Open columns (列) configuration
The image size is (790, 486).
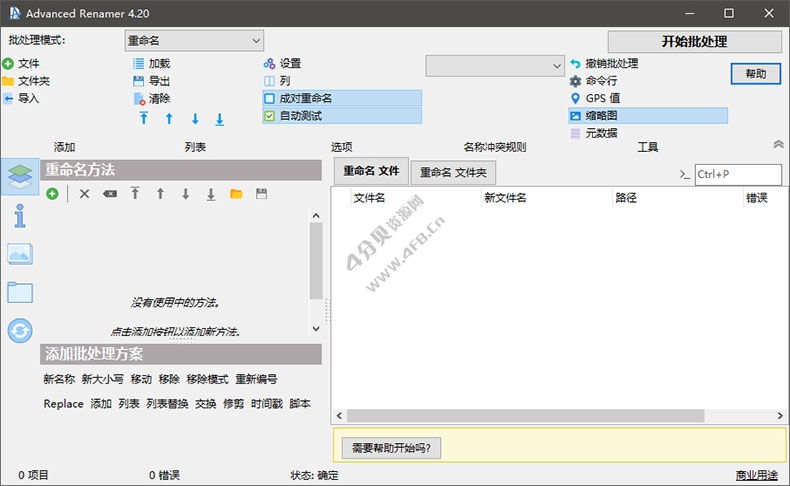tap(270, 81)
